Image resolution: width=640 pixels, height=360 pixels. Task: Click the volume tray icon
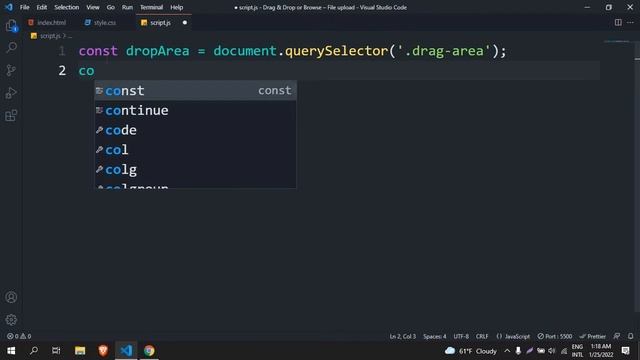coord(552,351)
